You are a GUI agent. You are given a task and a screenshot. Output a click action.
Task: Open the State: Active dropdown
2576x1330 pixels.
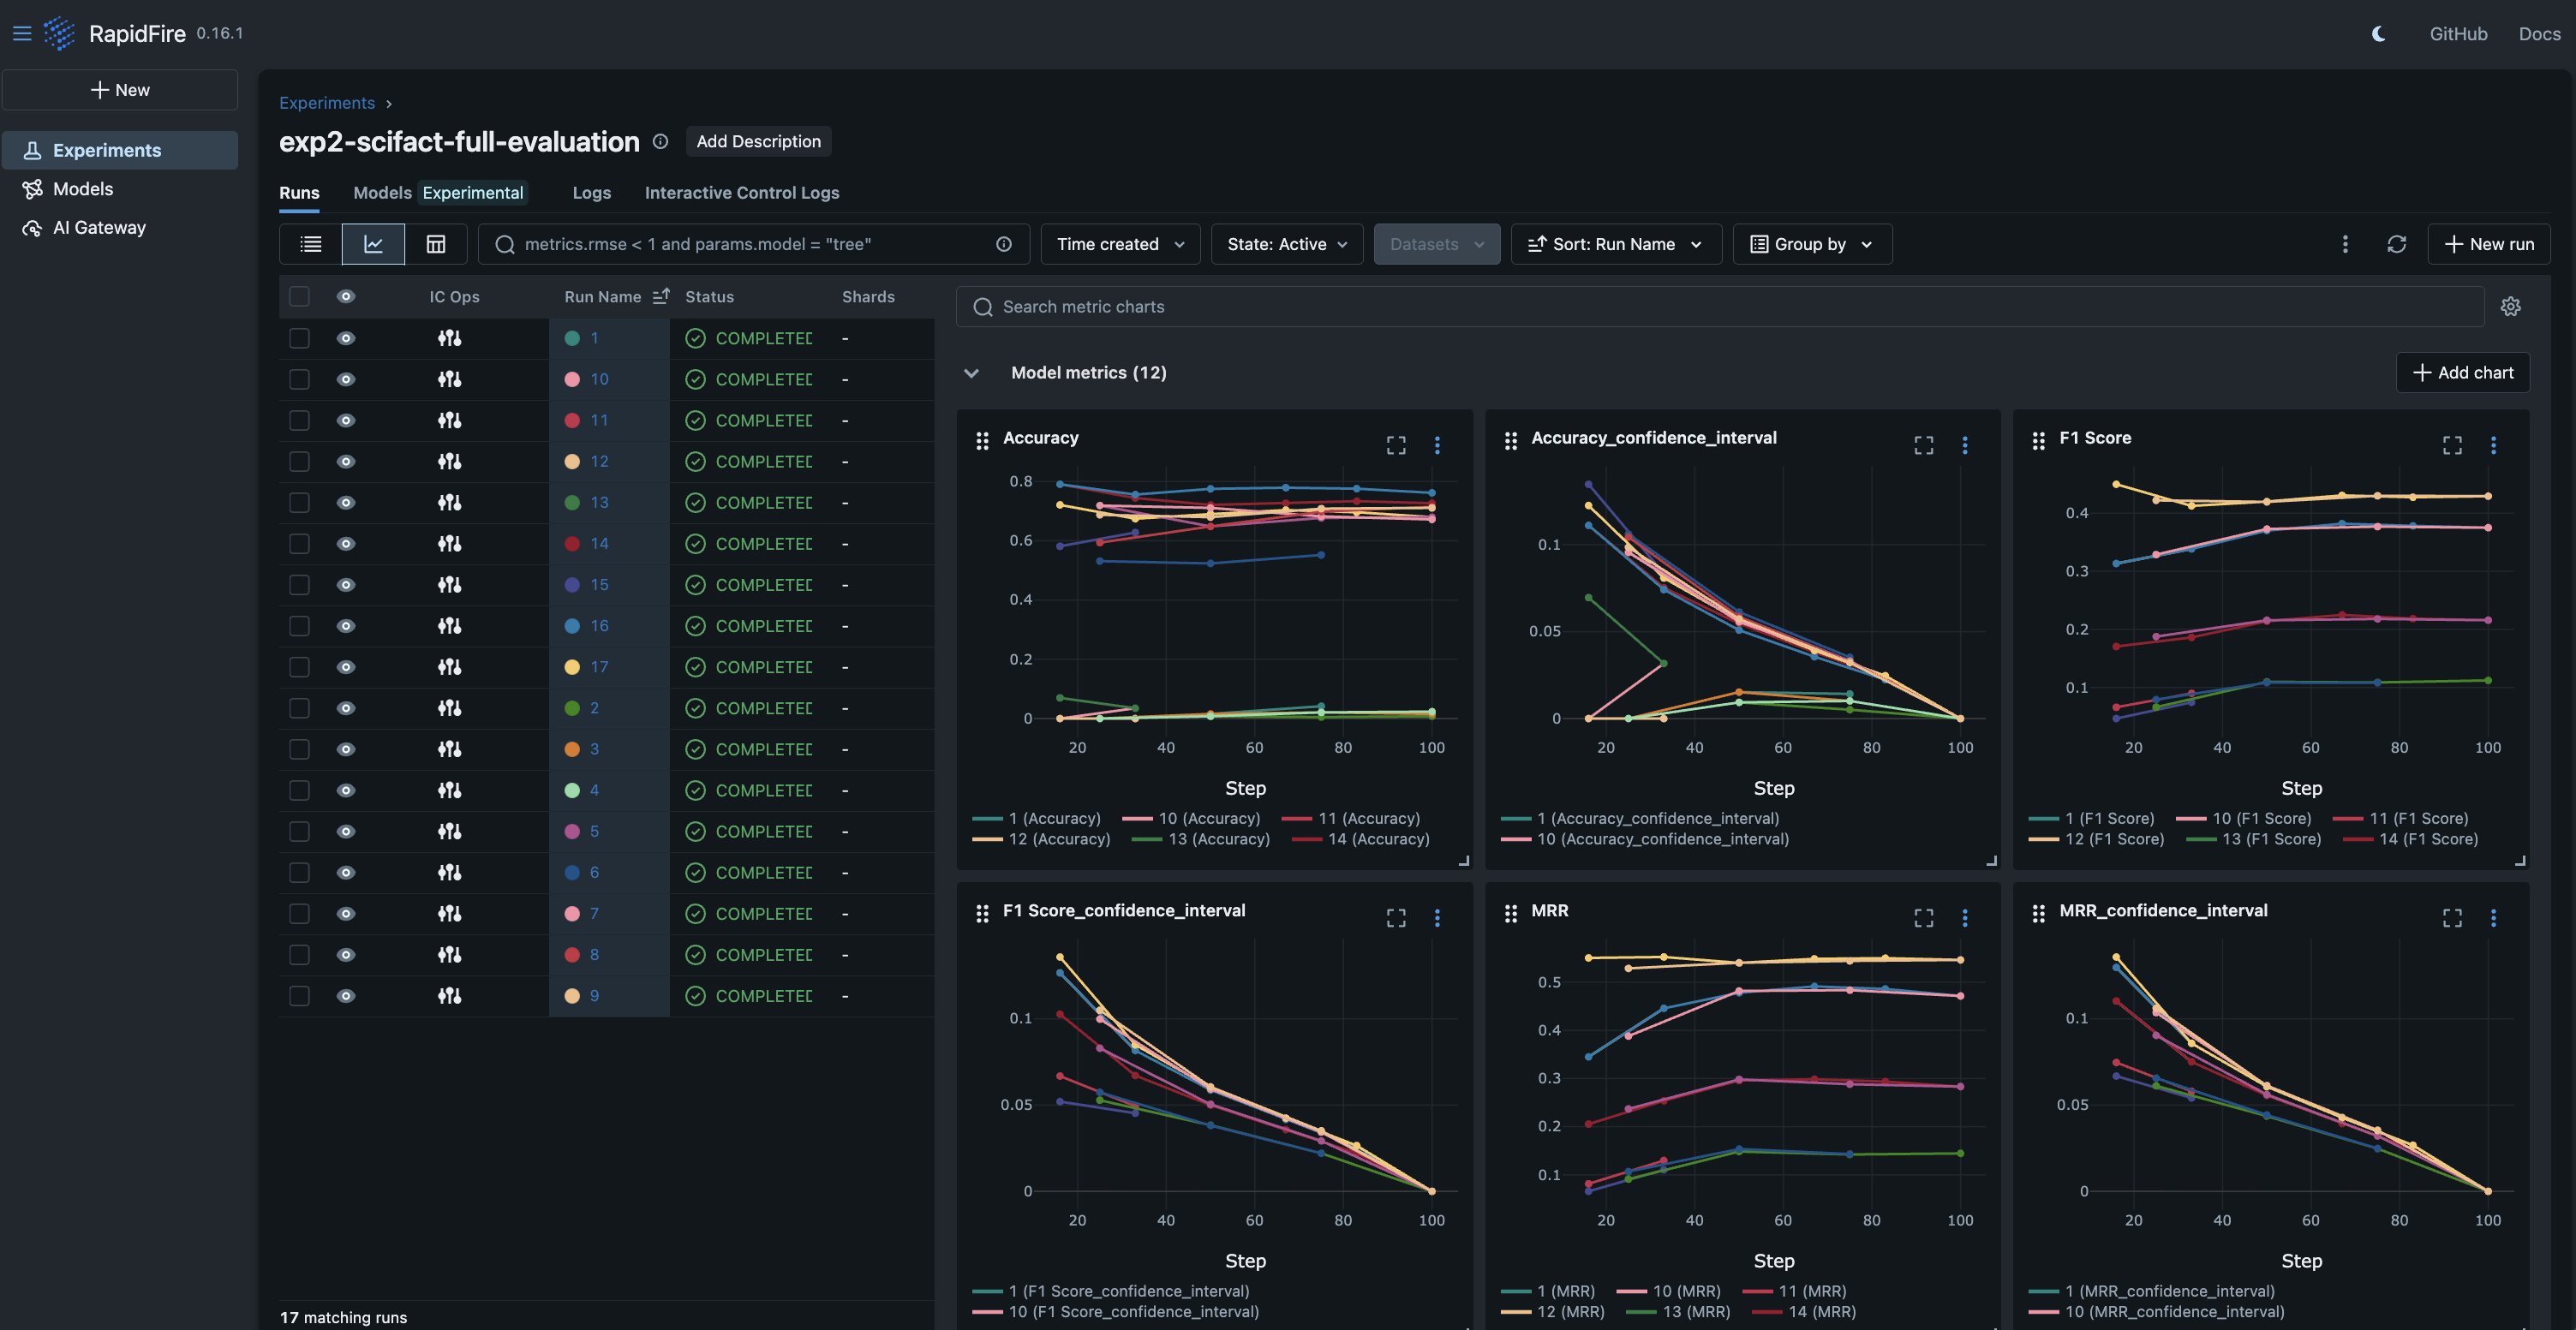(x=1287, y=244)
